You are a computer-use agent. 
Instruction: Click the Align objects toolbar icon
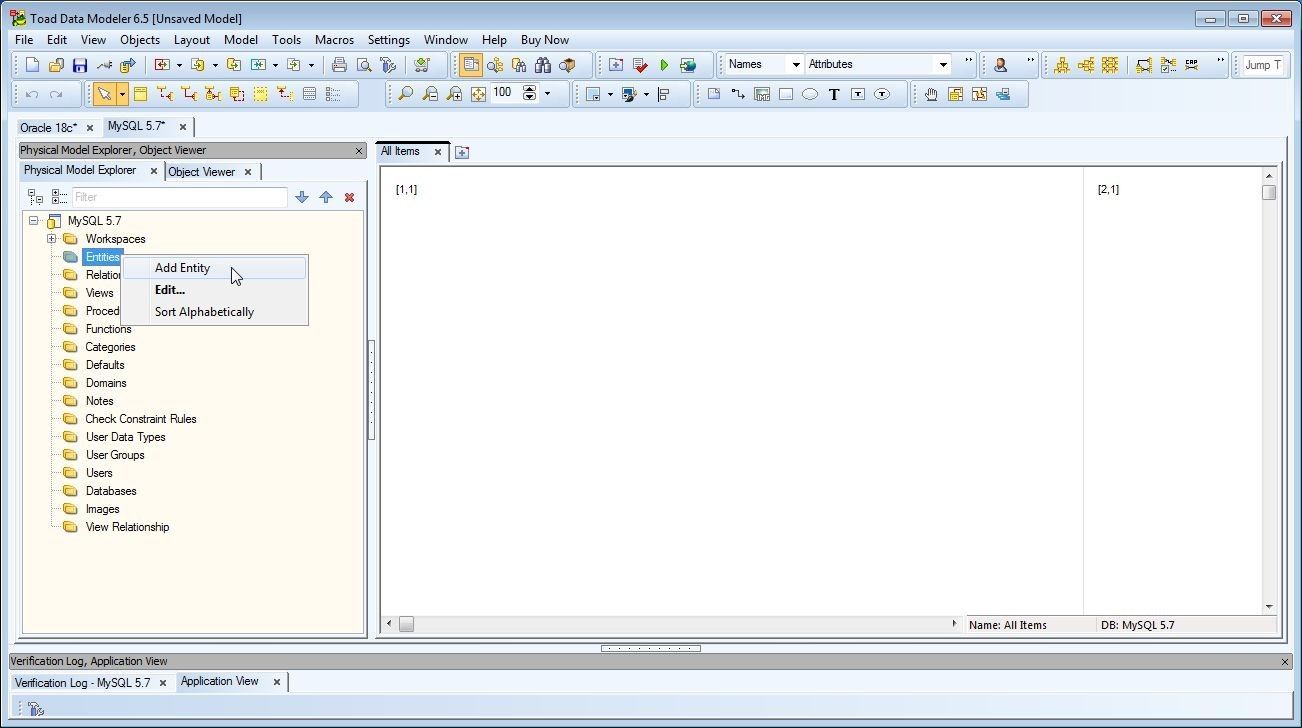(664, 94)
